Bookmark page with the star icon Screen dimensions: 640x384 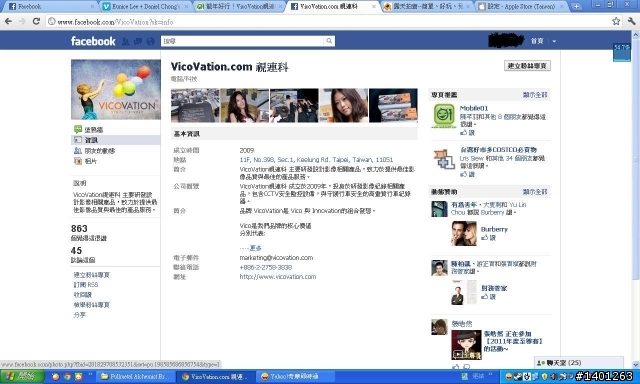[x=616, y=21]
